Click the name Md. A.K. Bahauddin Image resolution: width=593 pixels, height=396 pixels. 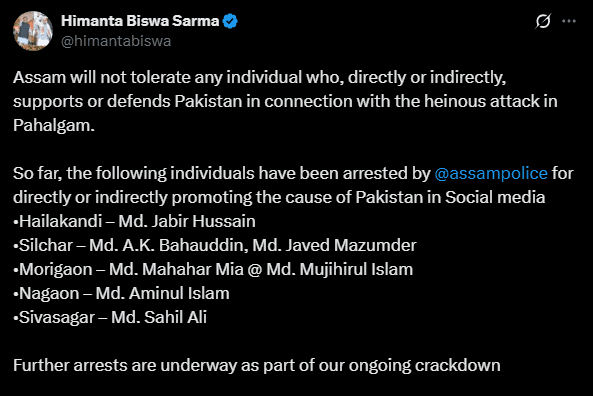[x=169, y=245]
